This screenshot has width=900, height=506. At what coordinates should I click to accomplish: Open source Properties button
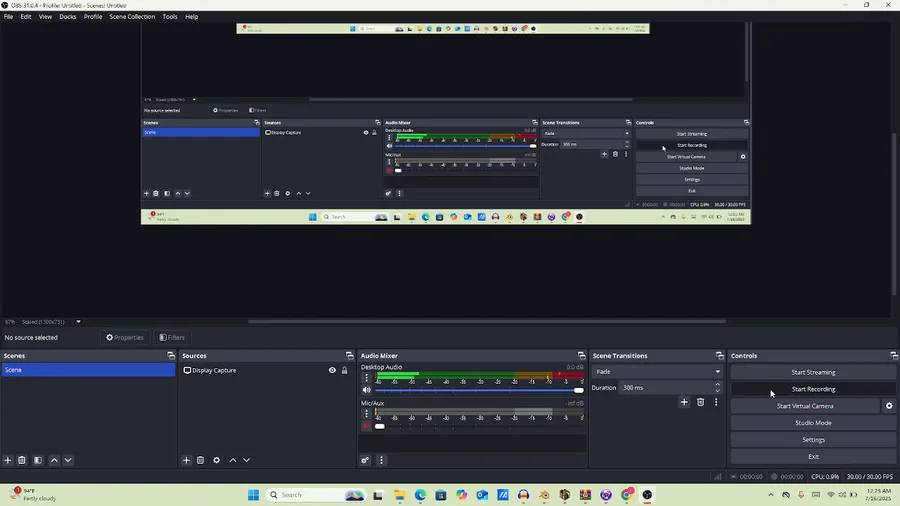tap(125, 337)
